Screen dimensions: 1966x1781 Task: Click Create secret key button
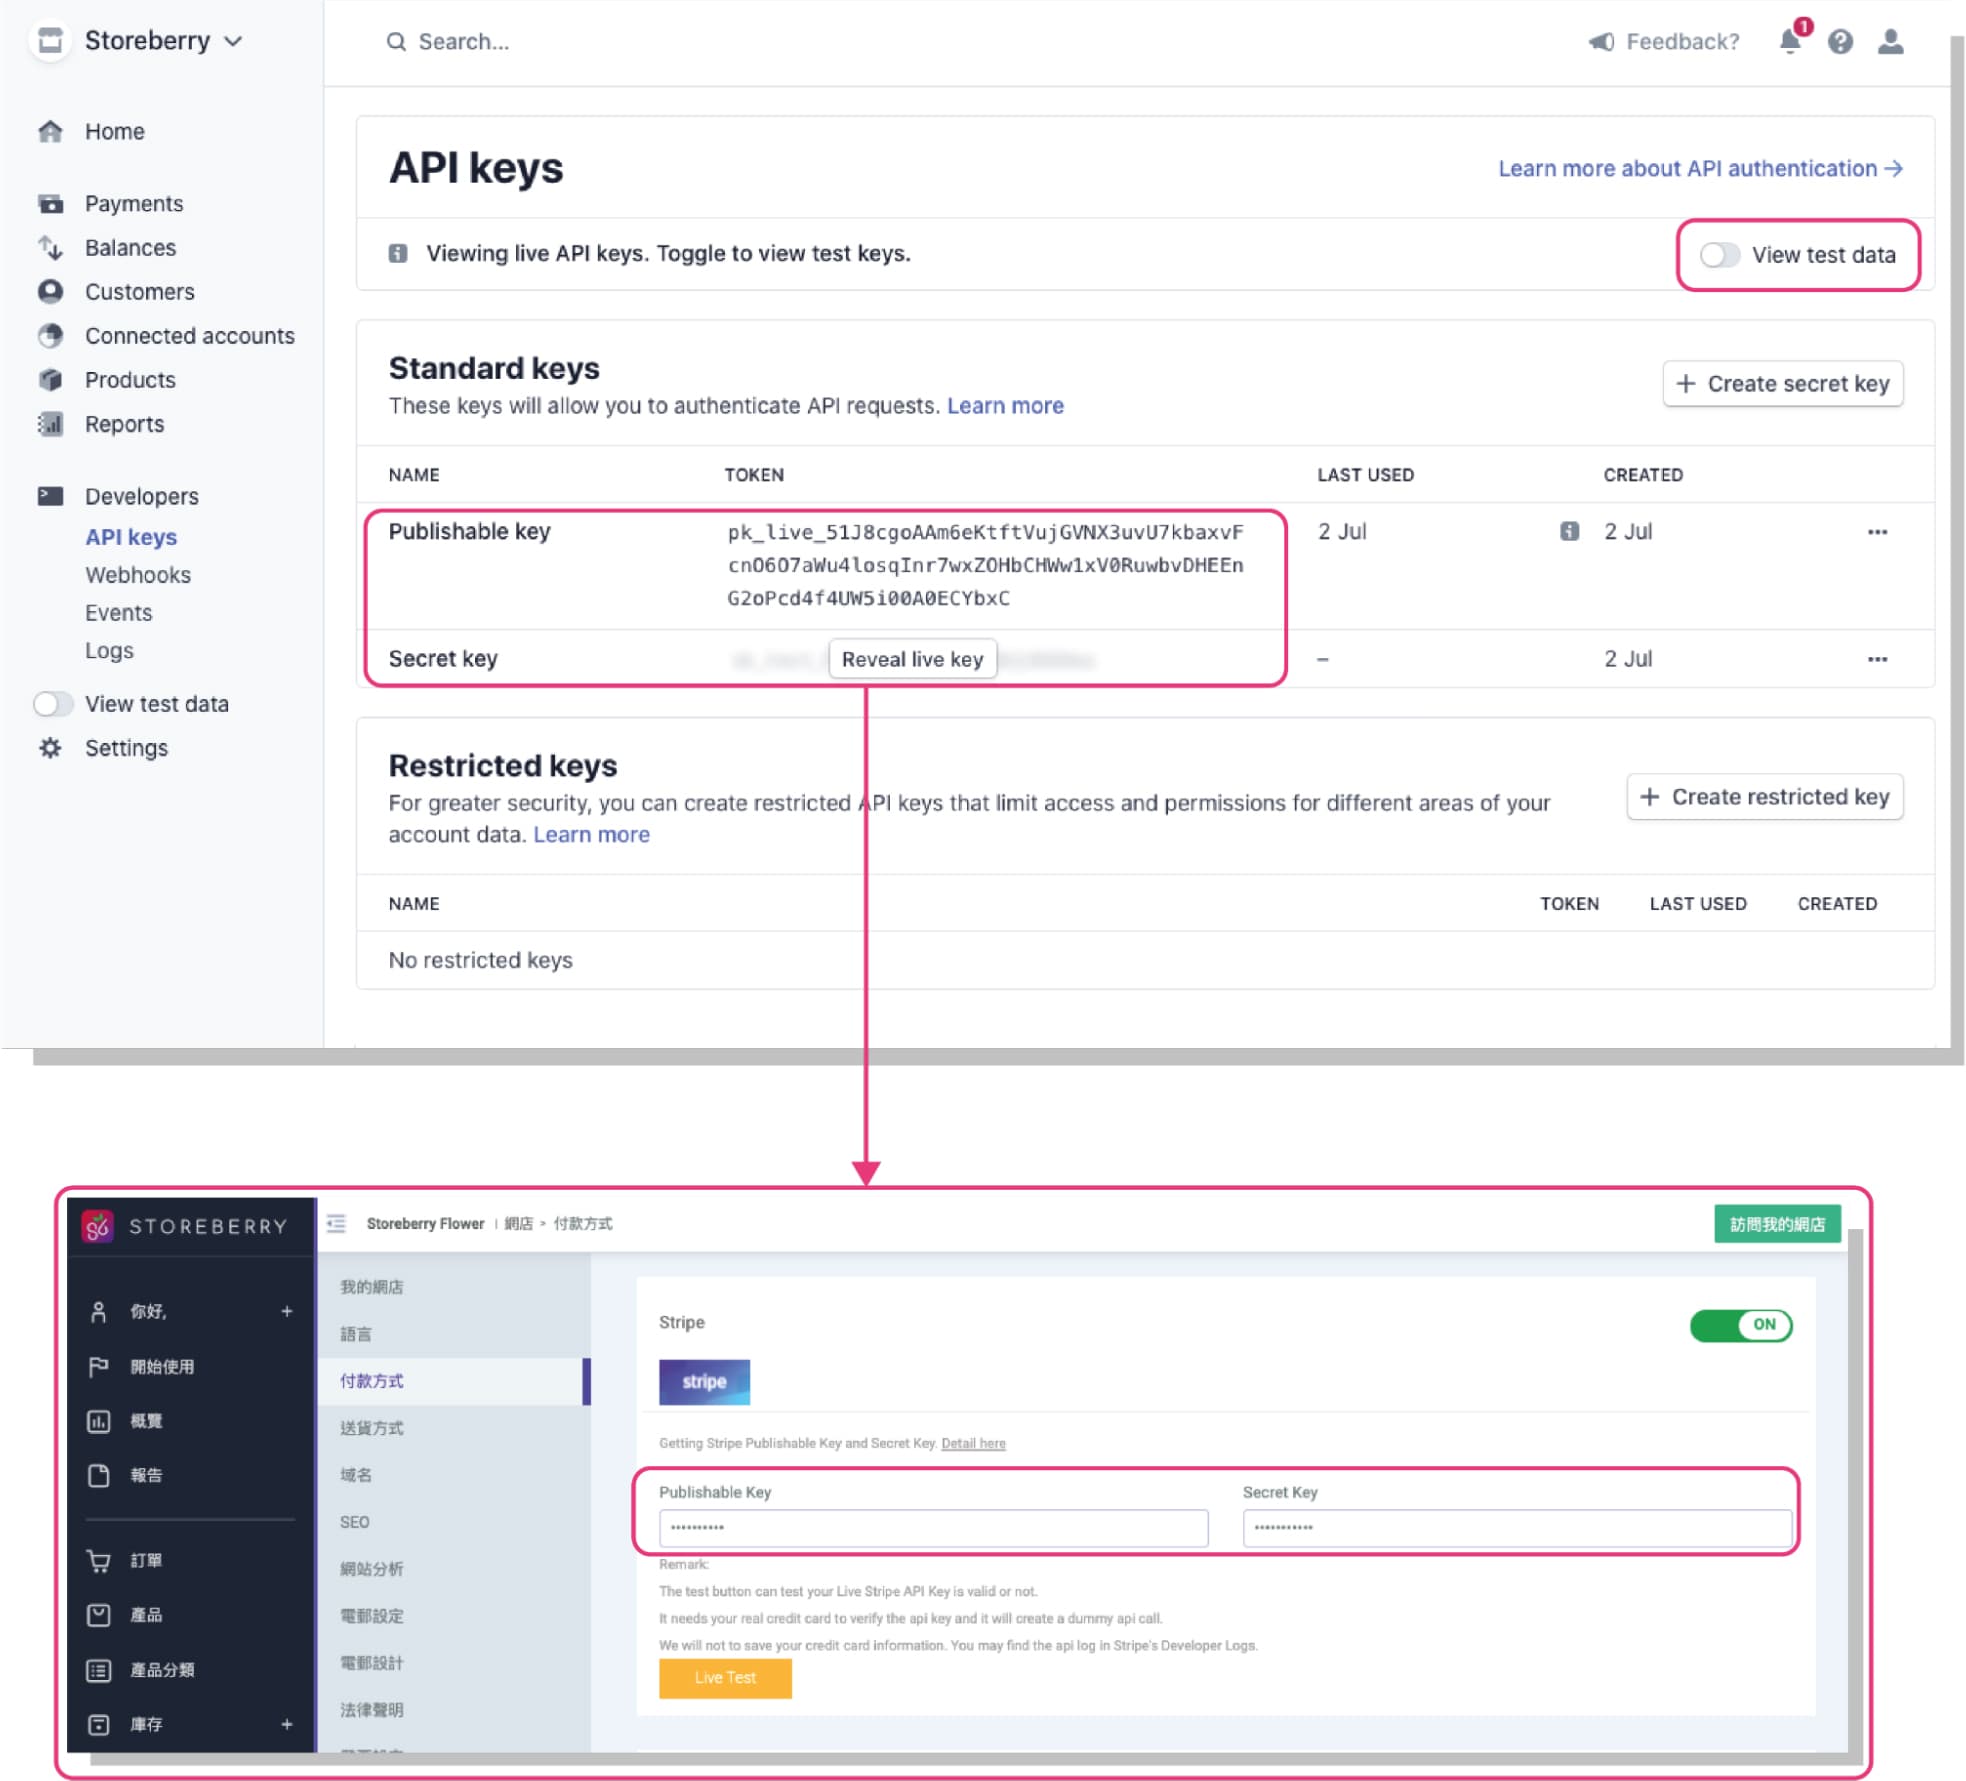1782,384
